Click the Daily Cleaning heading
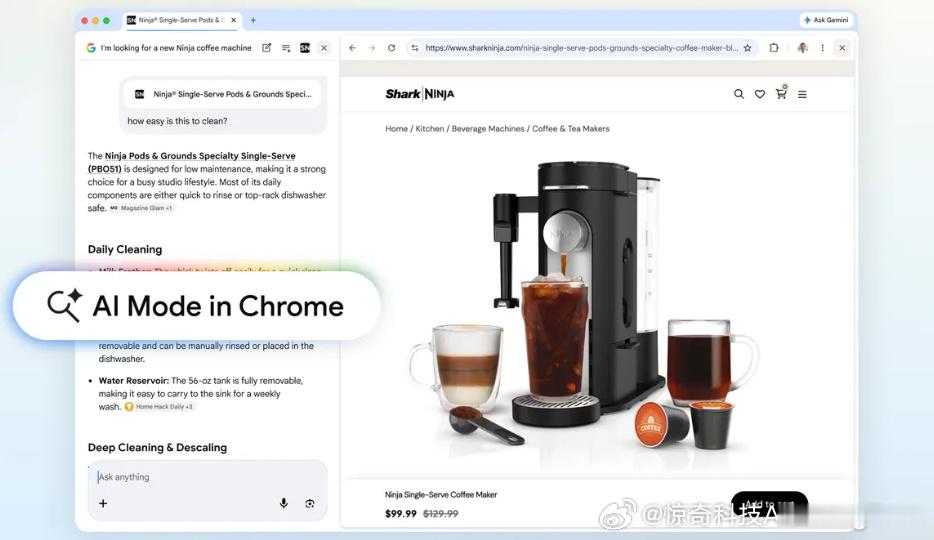 (125, 249)
